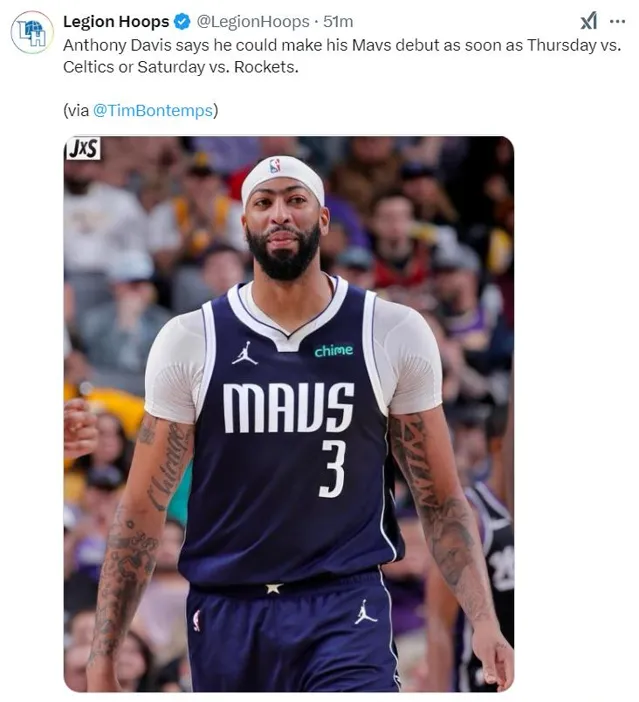This screenshot has width=639, height=702.
Task: Open the attached player photo
Action: [x=289, y=414]
